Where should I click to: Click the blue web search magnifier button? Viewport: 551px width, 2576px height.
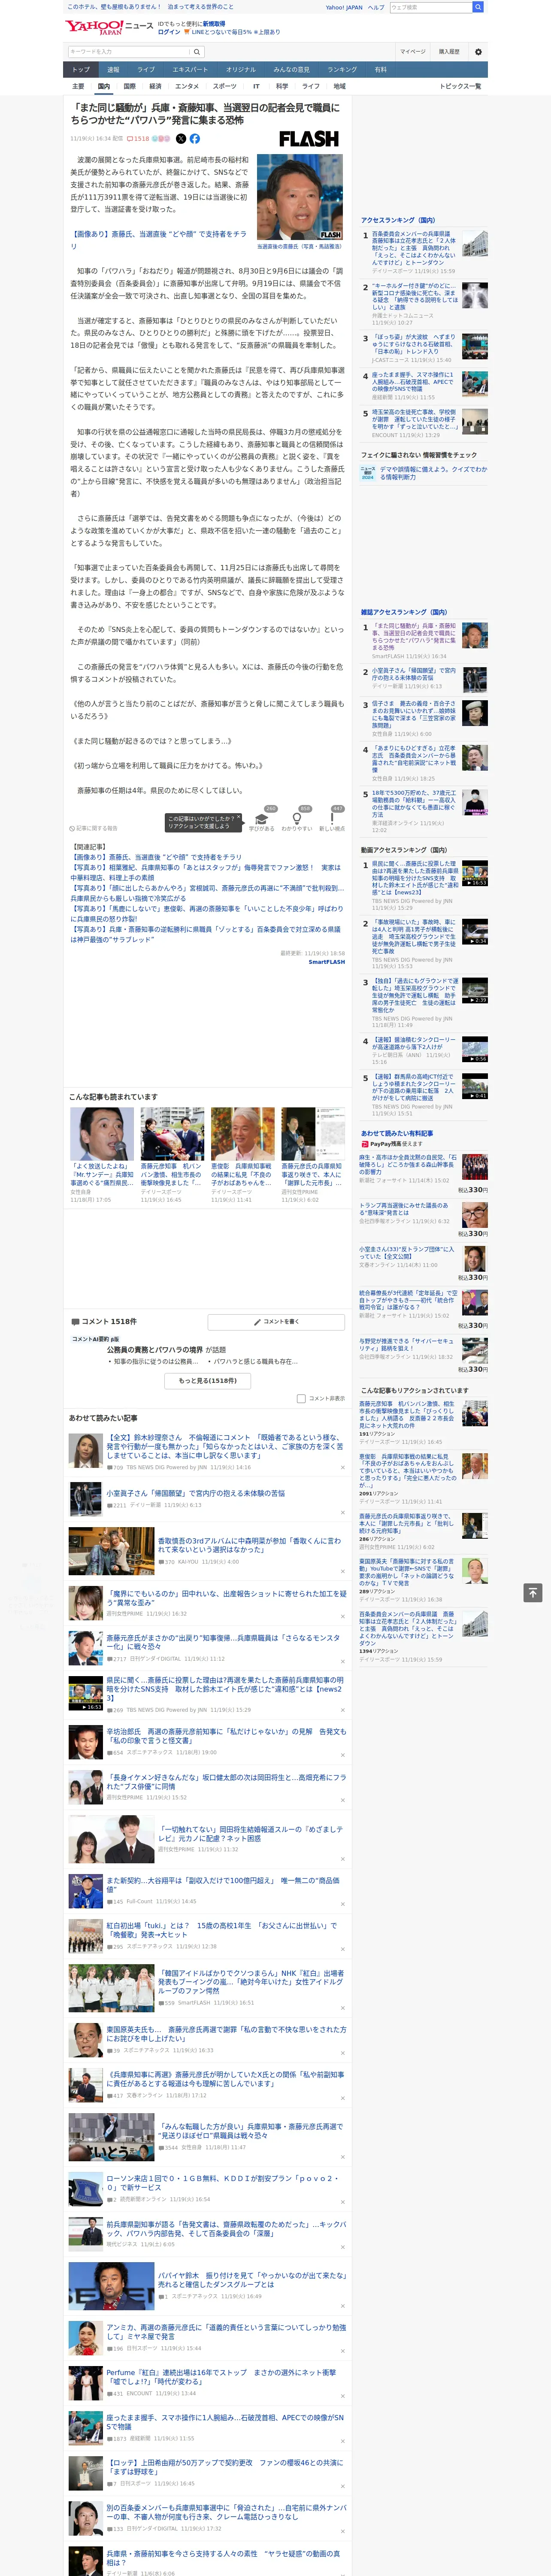click(x=478, y=7)
